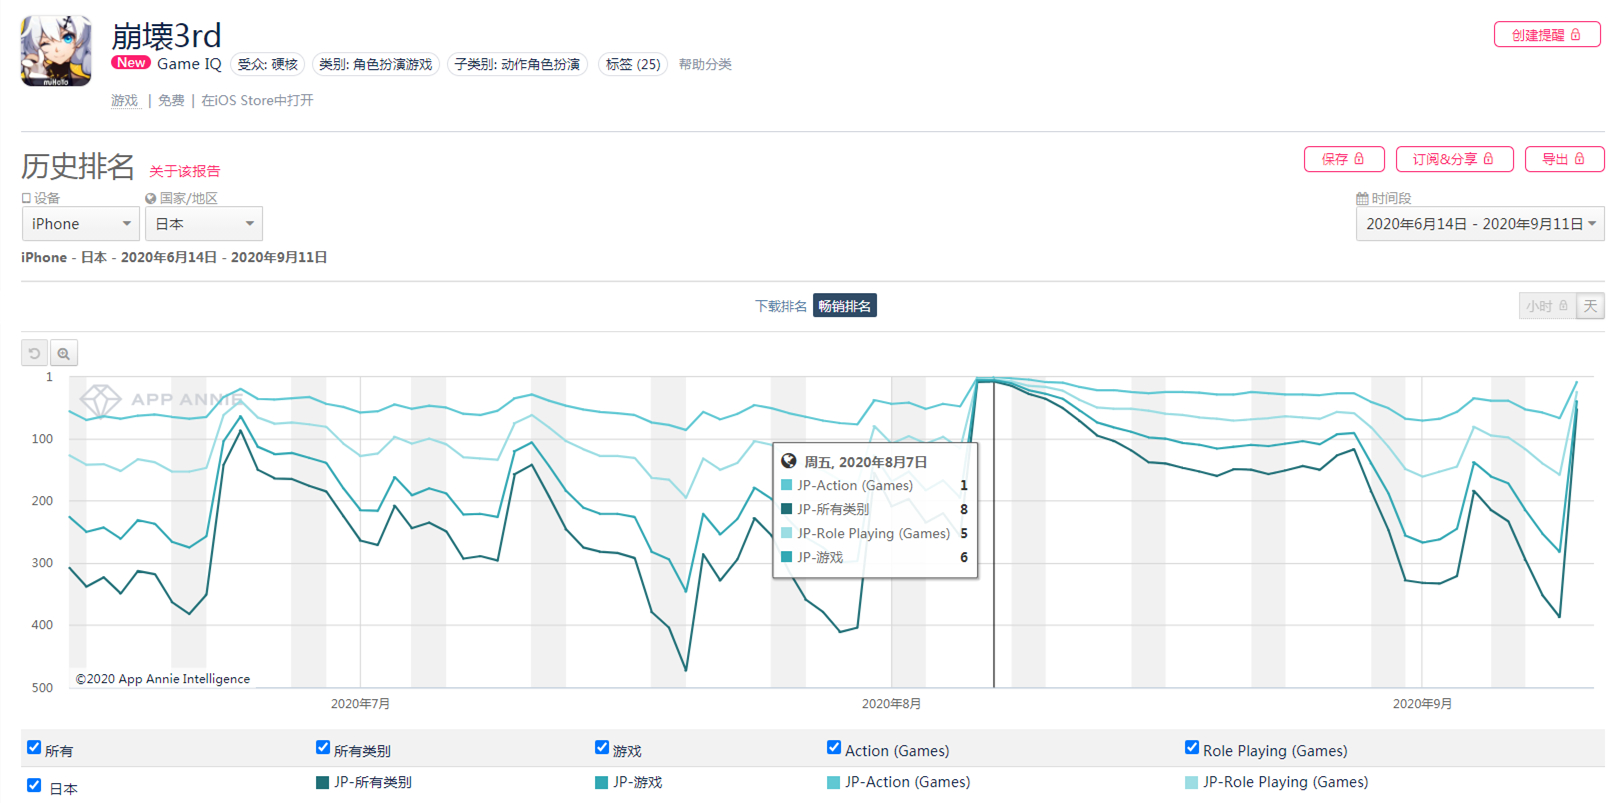Open the date range dropdown

pyautogui.click(x=1479, y=224)
